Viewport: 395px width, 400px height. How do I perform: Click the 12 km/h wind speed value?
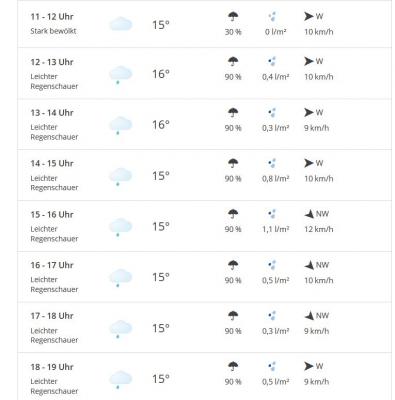tap(318, 229)
